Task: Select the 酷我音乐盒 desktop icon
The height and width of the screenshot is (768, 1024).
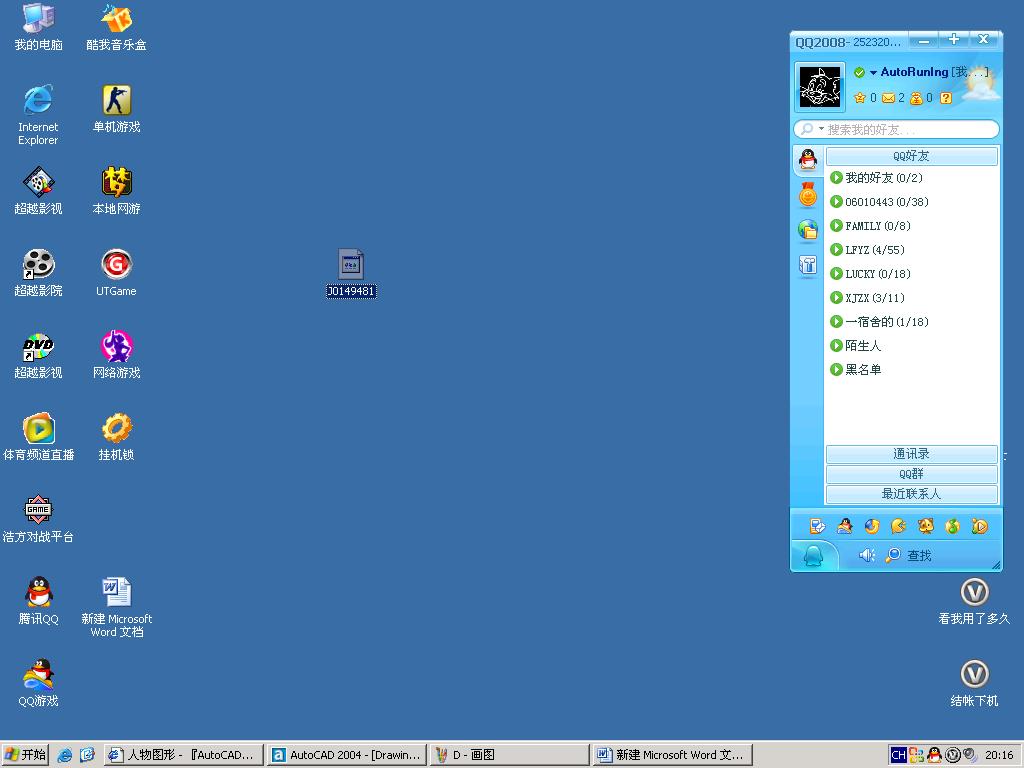Action: (x=116, y=27)
